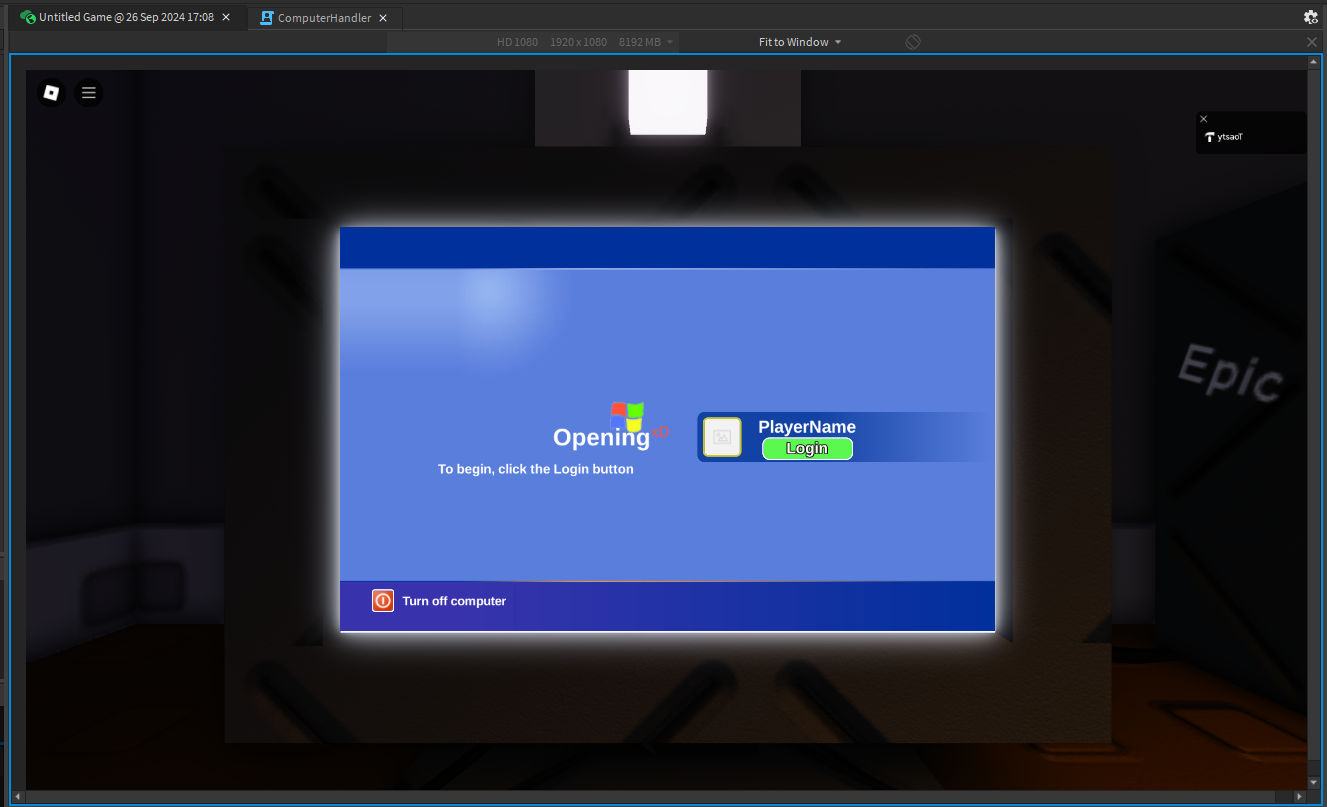Click the viewport scroll down arrow
Viewport: 1327px width, 807px height.
(1314, 782)
